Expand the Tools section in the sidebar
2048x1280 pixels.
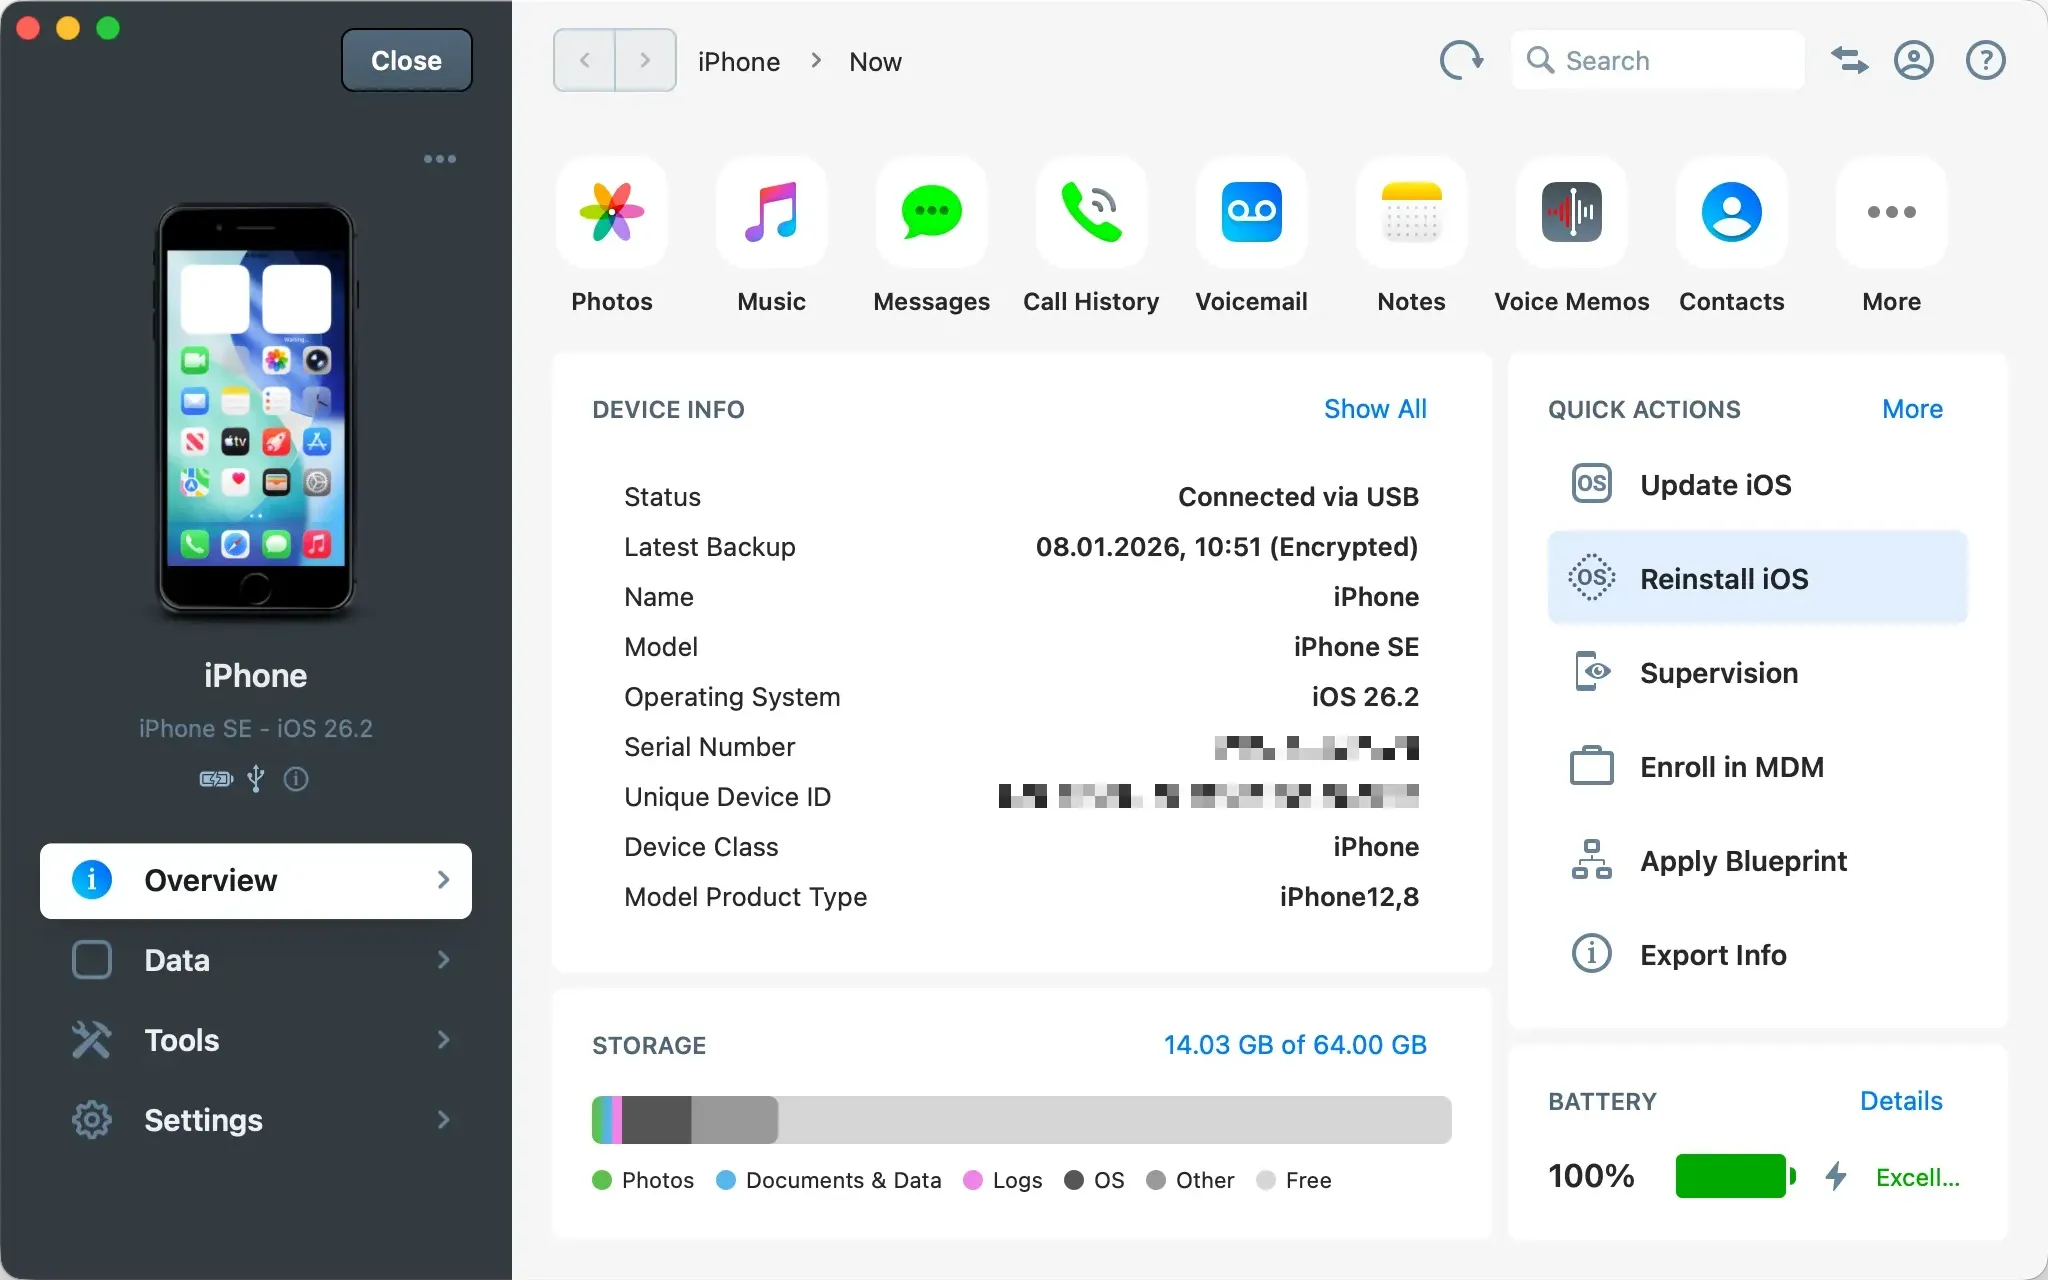[x=256, y=1040]
